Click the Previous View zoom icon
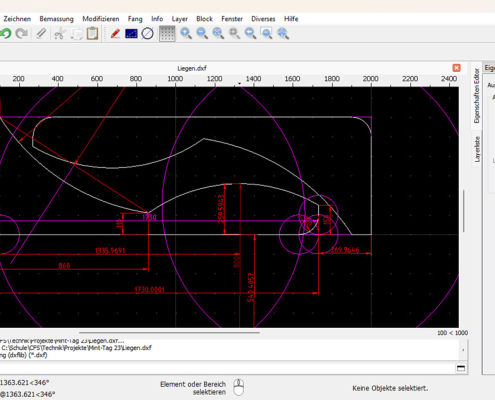 [x=250, y=34]
